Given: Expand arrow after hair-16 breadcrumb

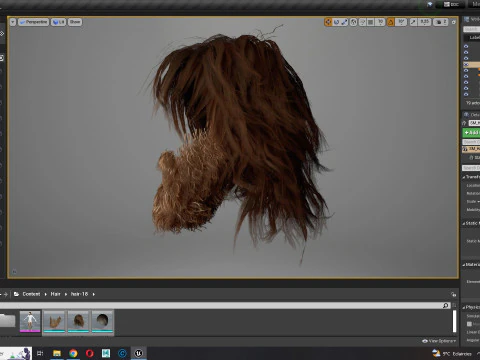Looking at the screenshot, I should tap(94, 294).
